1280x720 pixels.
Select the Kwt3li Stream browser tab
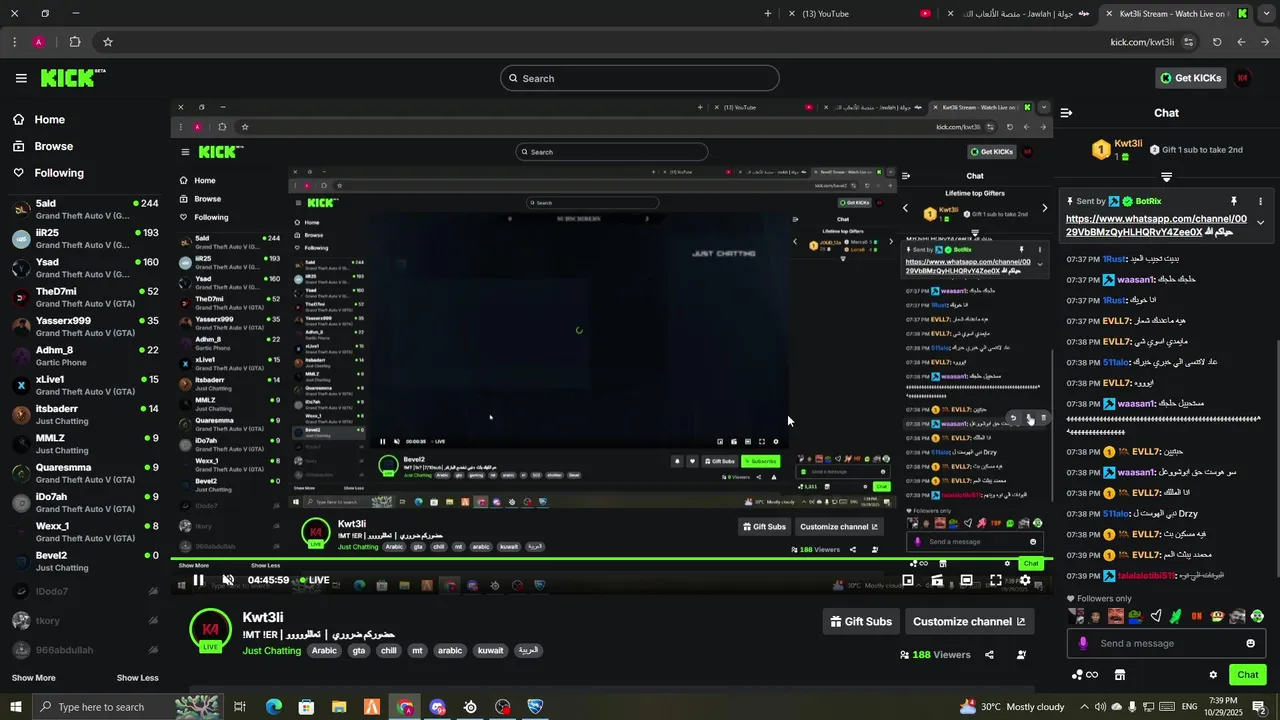(1175, 13)
